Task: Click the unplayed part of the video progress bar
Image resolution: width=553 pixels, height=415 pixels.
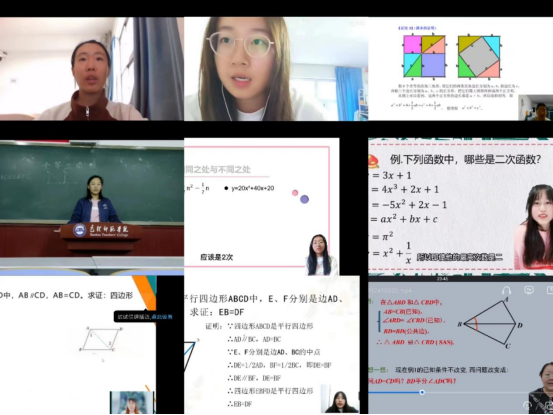Action: coord(476,392)
